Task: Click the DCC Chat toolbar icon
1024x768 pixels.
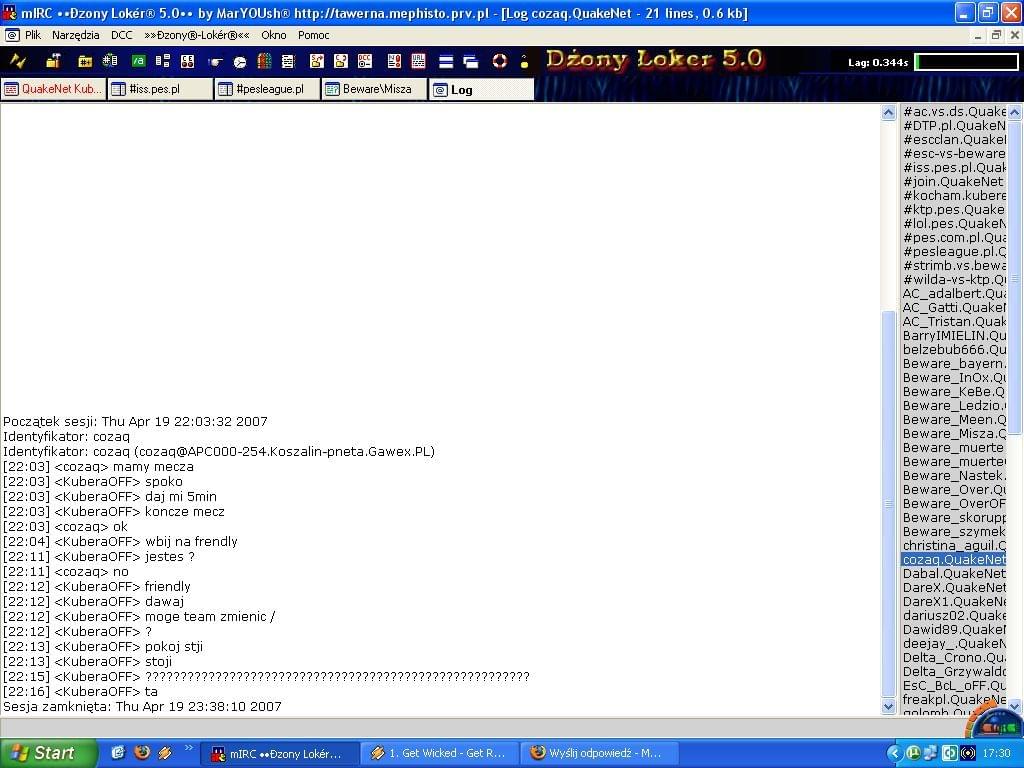Action: point(341,61)
